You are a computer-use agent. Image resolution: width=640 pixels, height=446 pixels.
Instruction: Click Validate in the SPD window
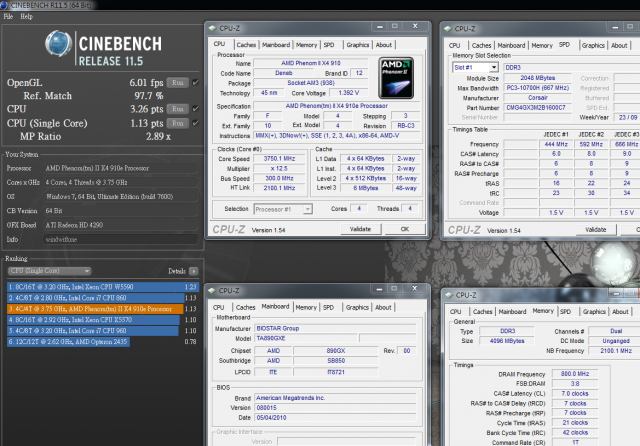tap(596, 229)
